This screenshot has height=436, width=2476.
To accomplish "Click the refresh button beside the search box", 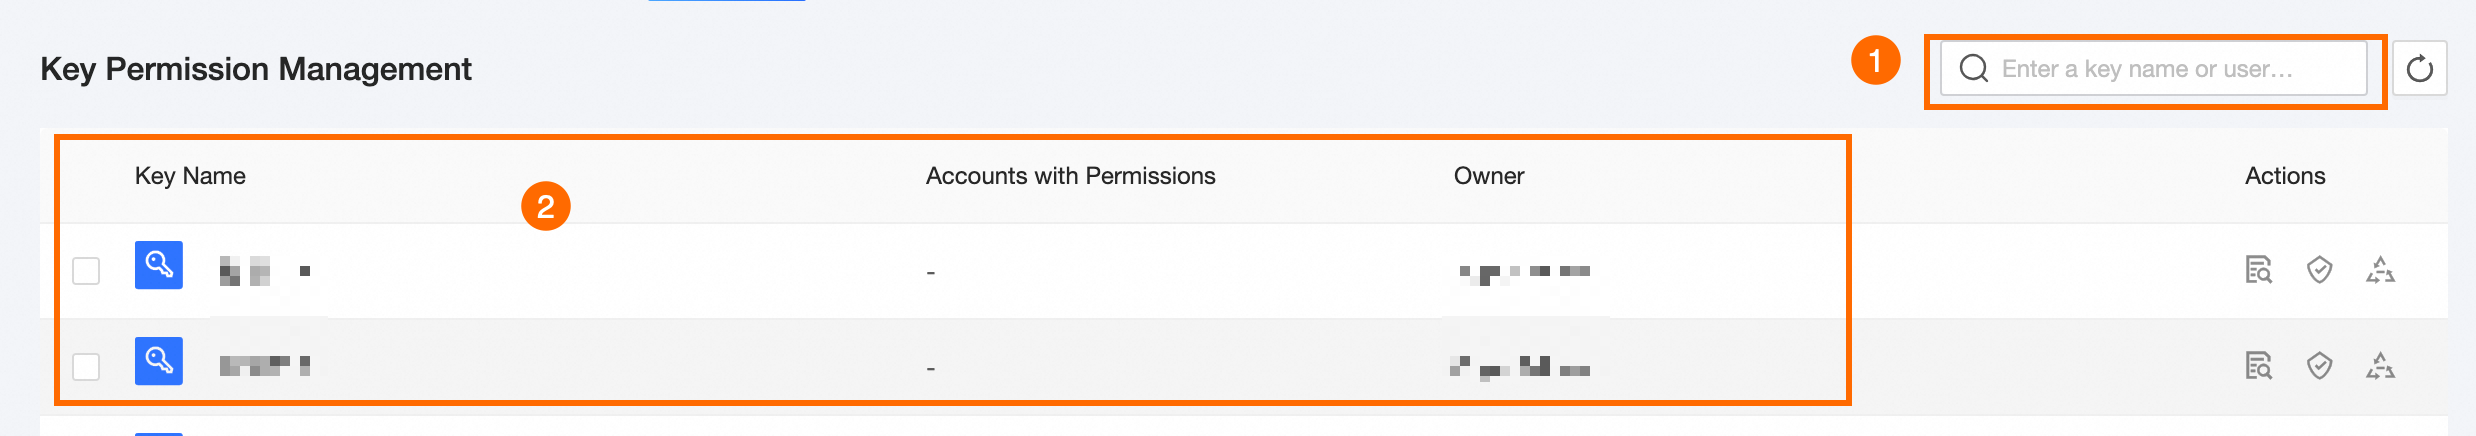I will (2419, 69).
